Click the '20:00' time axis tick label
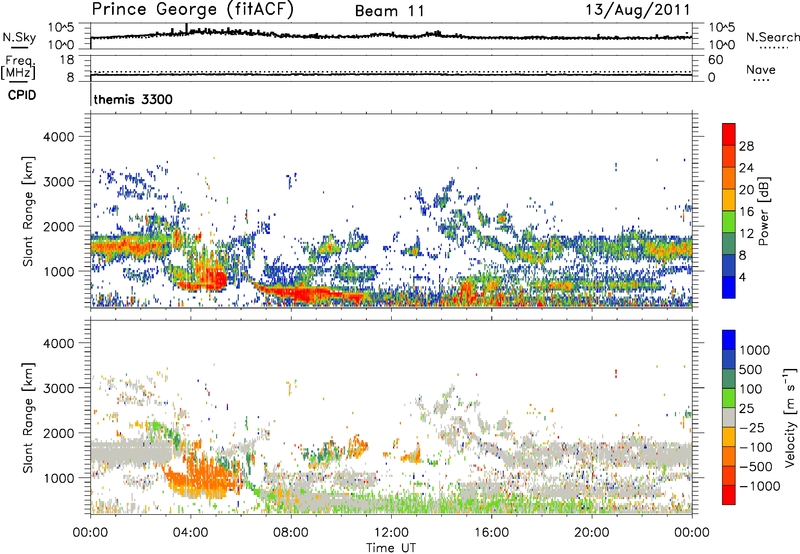Screen dimensions: 800x554 (592, 533)
